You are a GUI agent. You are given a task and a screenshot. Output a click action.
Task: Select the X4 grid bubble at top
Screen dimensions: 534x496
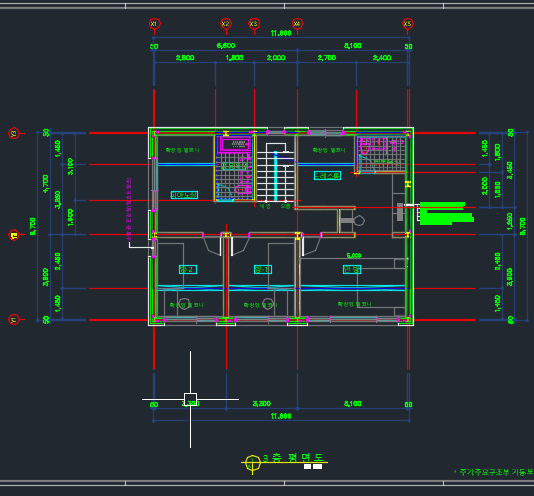coord(297,24)
